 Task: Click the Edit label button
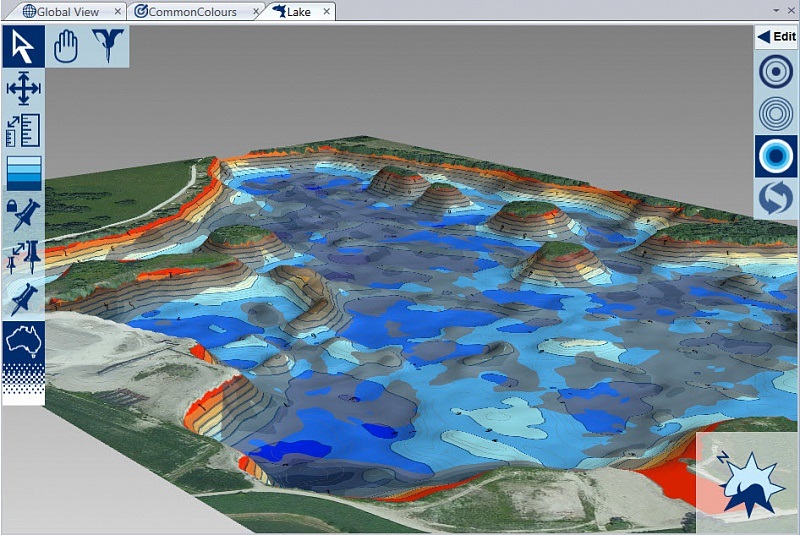[784, 37]
